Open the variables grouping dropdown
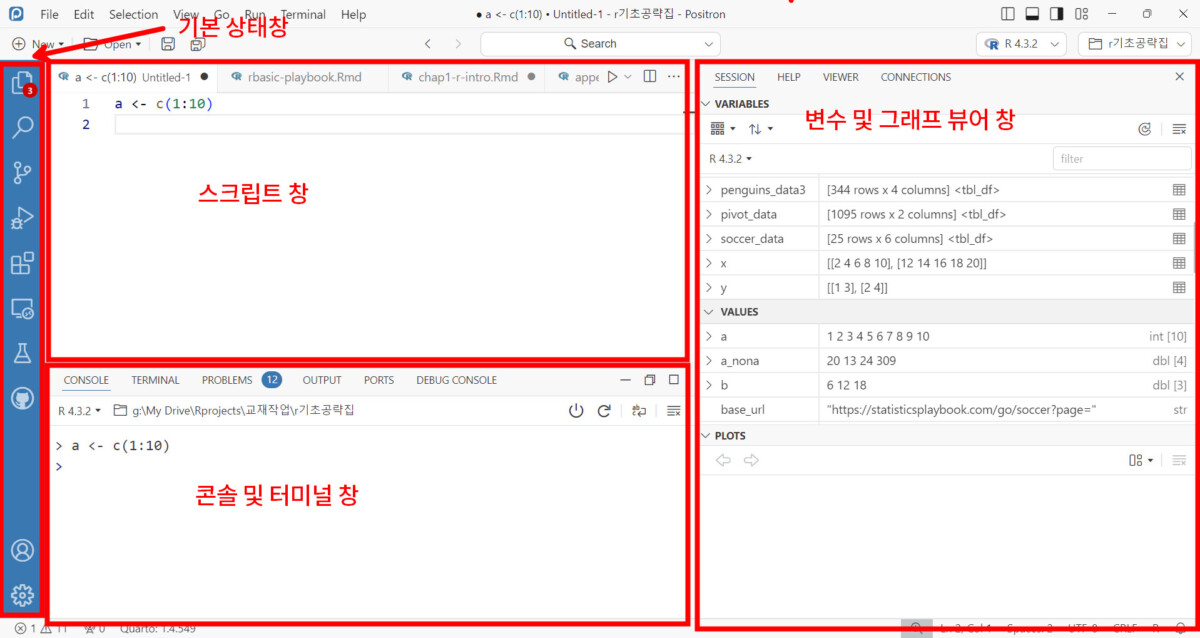 click(x=723, y=129)
